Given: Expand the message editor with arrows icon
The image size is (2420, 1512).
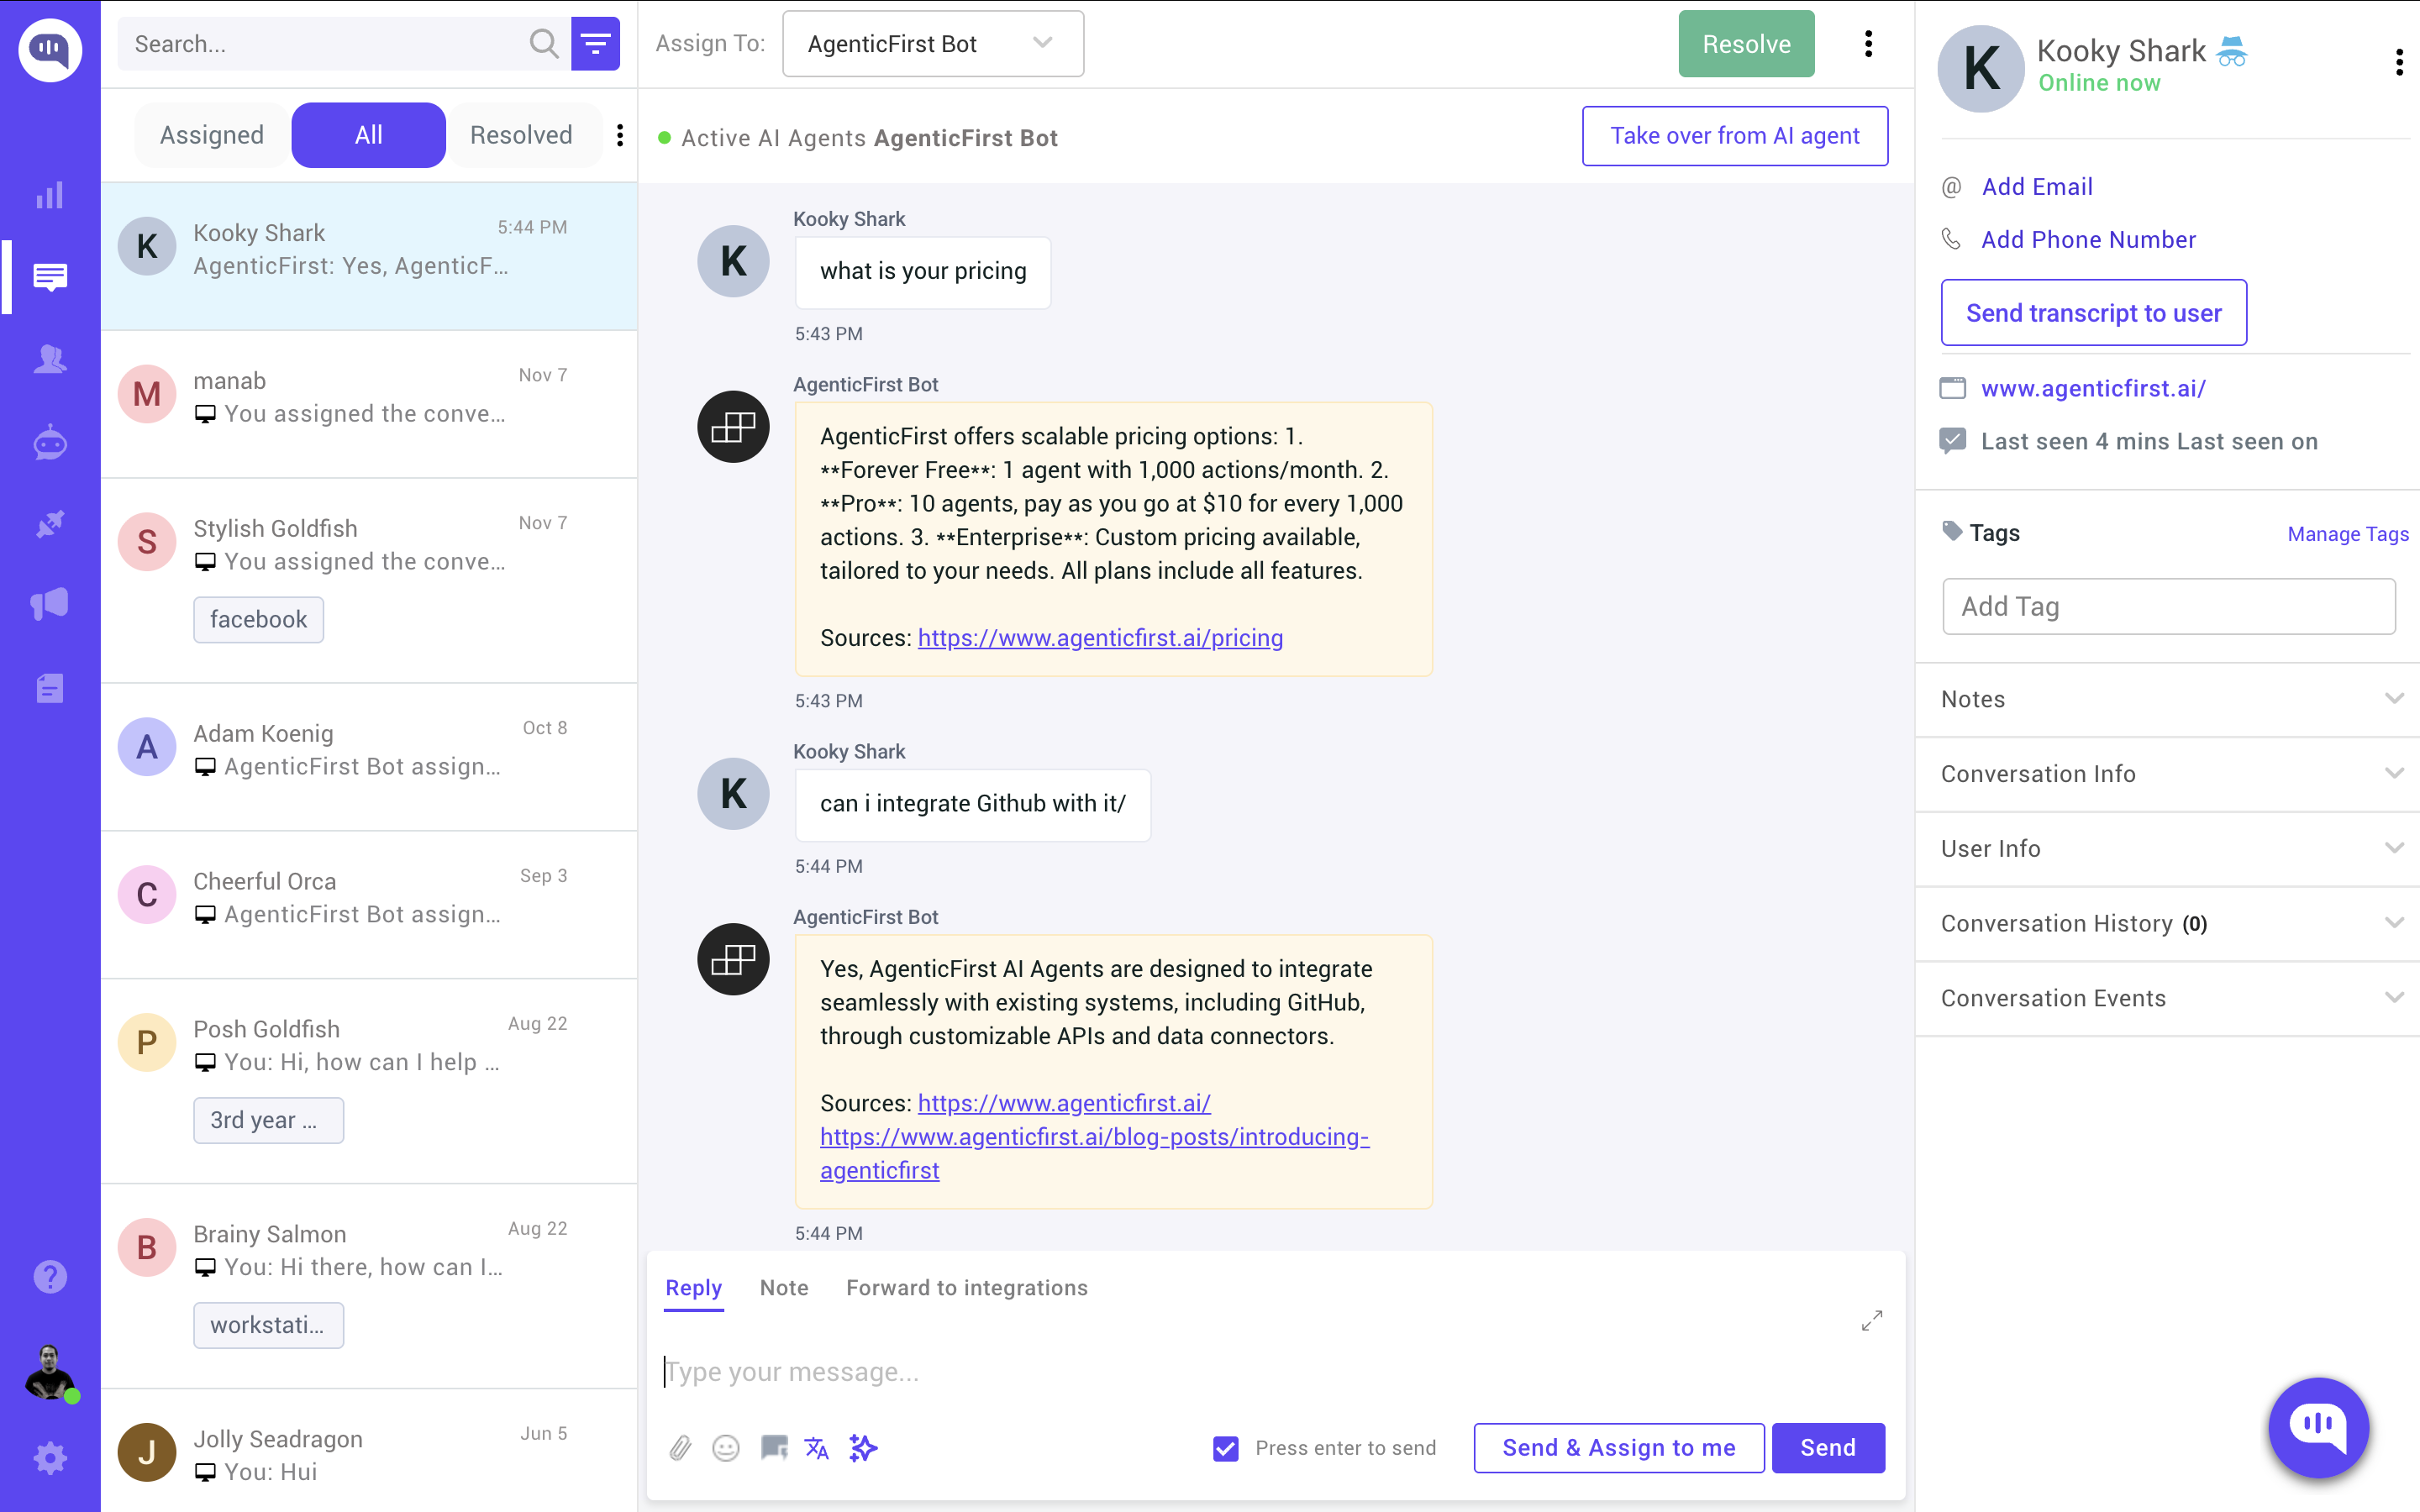Looking at the screenshot, I should (1871, 1321).
